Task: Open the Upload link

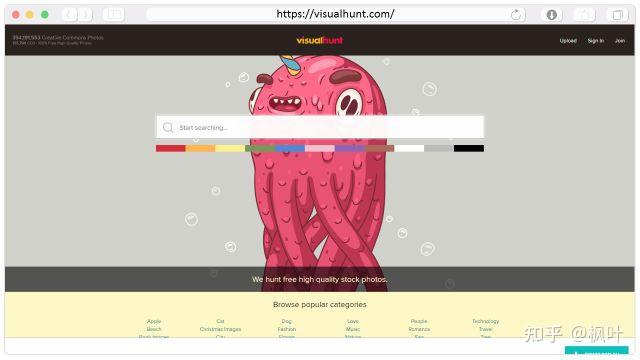Action: click(568, 40)
